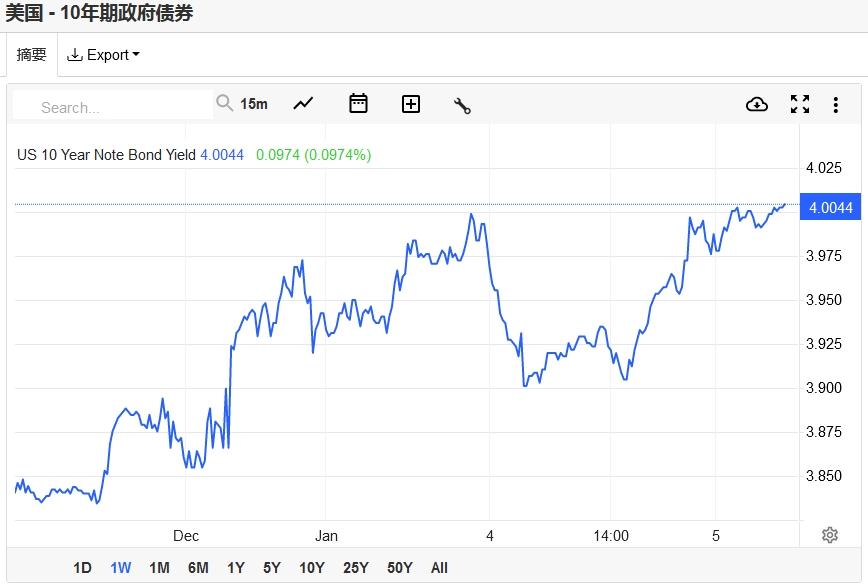The width and height of the screenshot is (868, 588).
Task: Switch range to 1D
Action: [x=82, y=568]
